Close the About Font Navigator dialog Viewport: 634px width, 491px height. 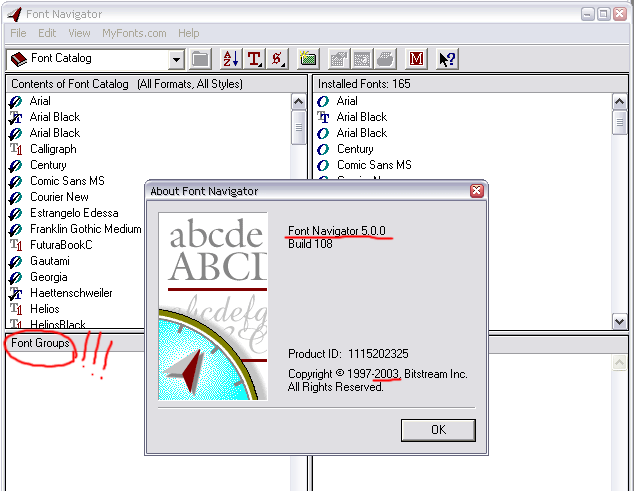click(477, 190)
